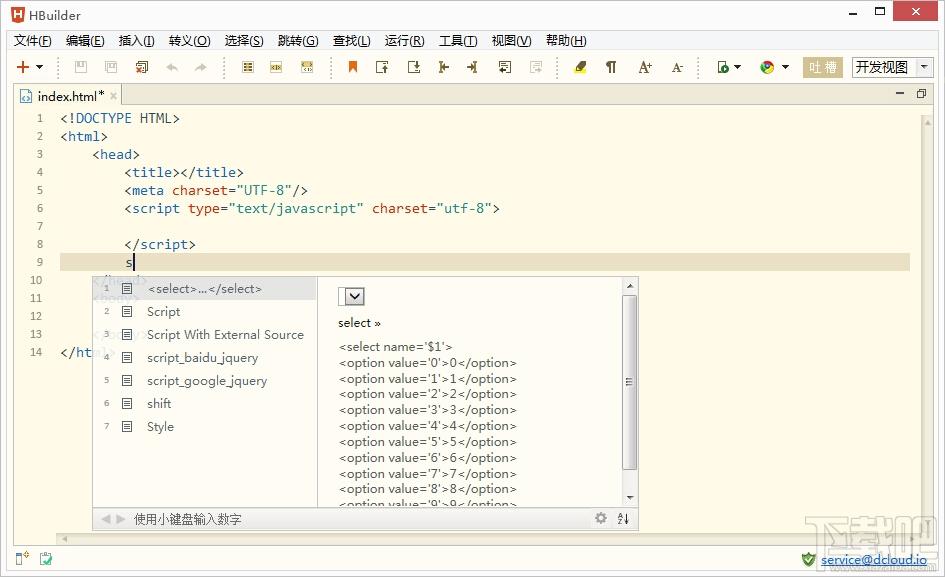Toggle the orange Bookmark icon
The width and height of the screenshot is (945, 577).
(x=353, y=67)
